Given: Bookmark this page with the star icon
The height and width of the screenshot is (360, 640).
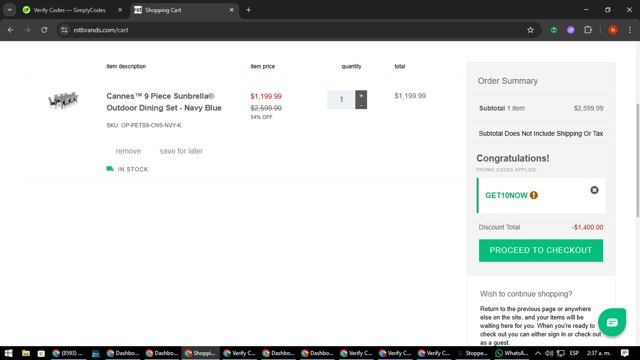Looking at the screenshot, I should tap(530, 30).
